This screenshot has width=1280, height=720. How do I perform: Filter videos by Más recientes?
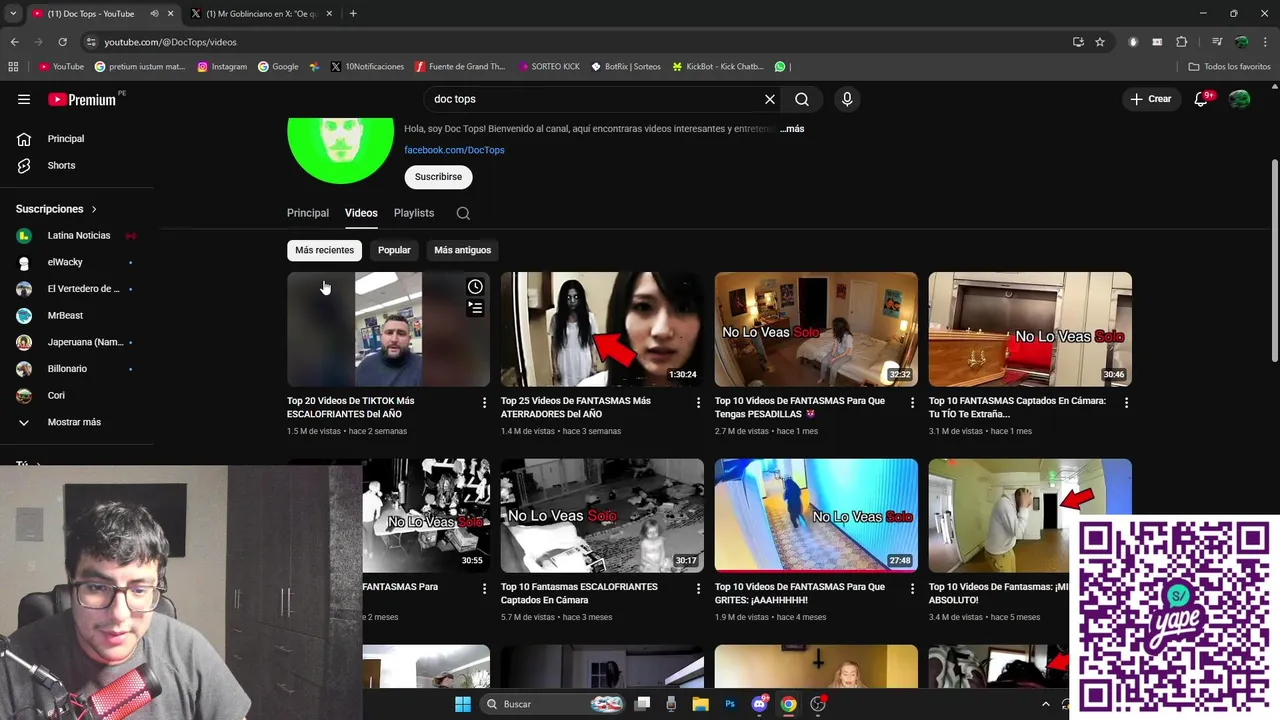324,250
